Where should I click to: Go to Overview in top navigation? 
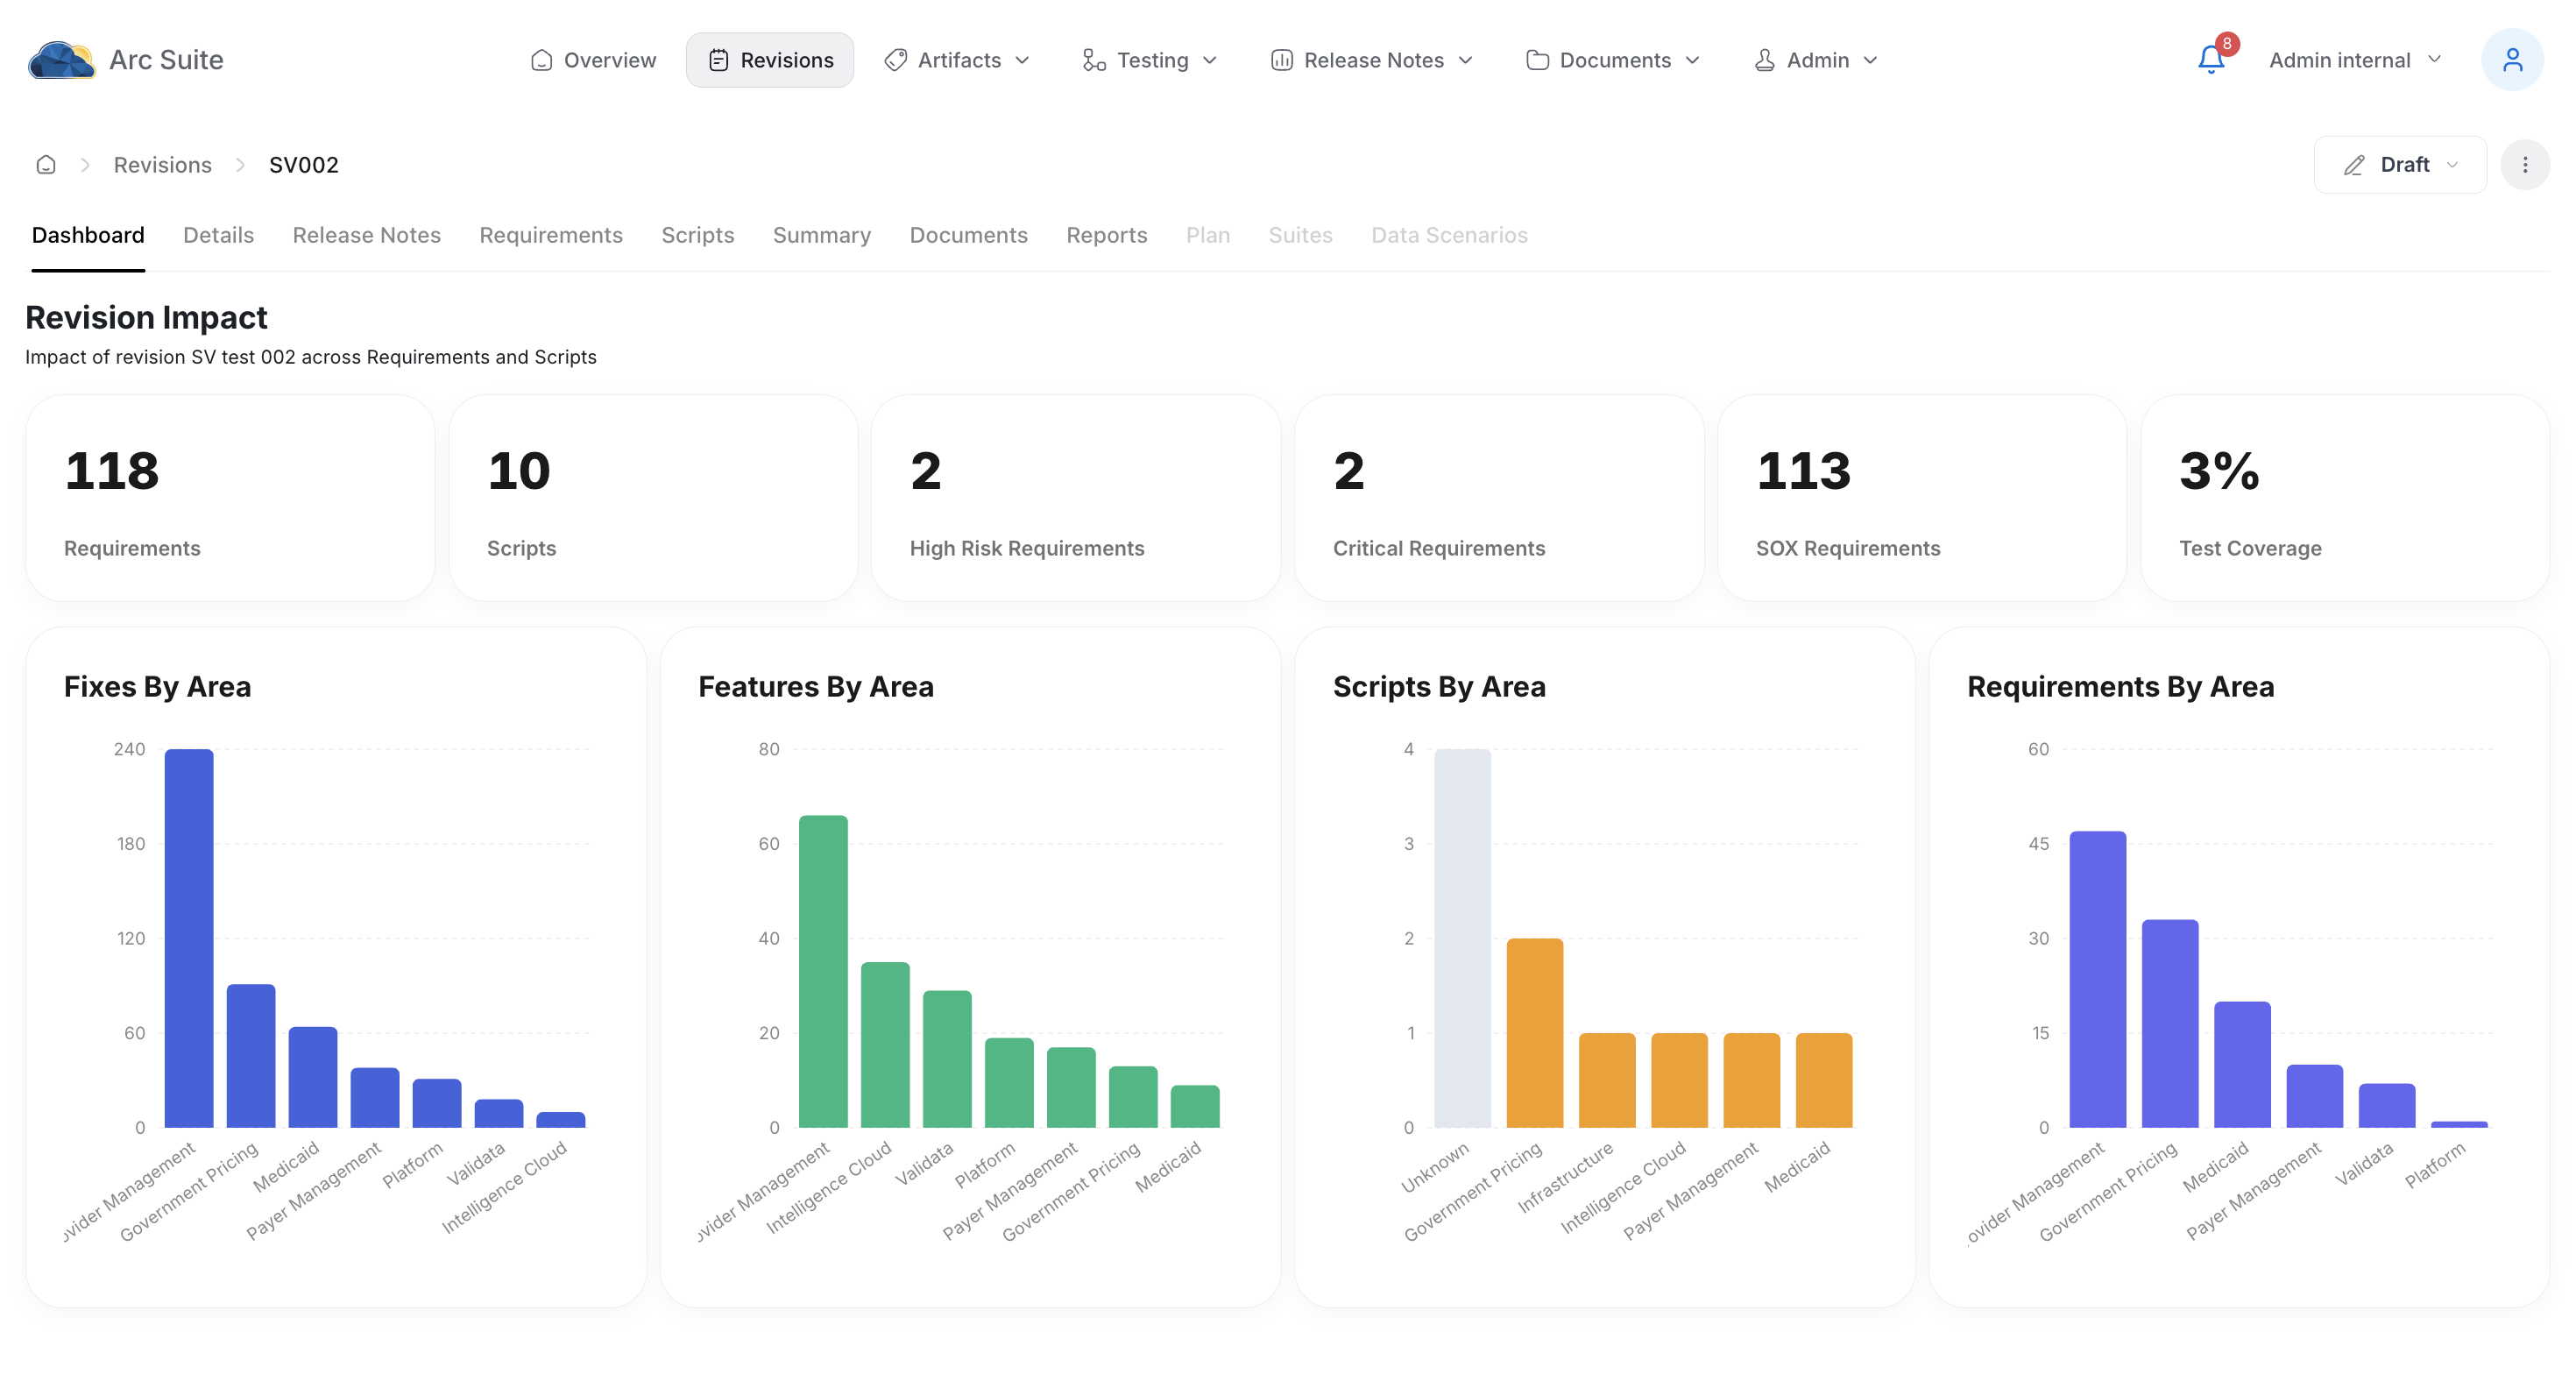(593, 60)
